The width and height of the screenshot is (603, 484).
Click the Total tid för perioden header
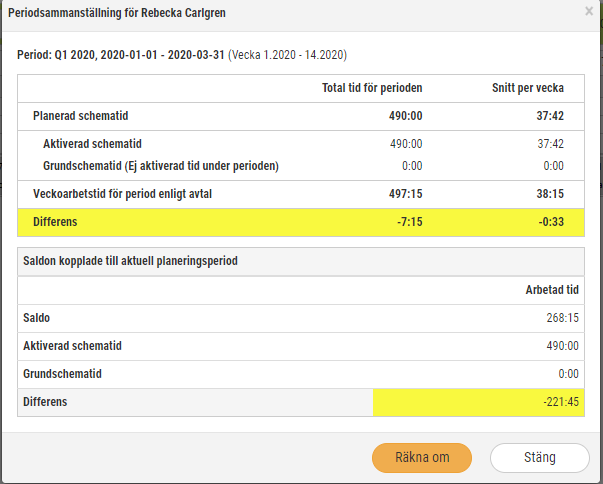pyautogui.click(x=372, y=88)
